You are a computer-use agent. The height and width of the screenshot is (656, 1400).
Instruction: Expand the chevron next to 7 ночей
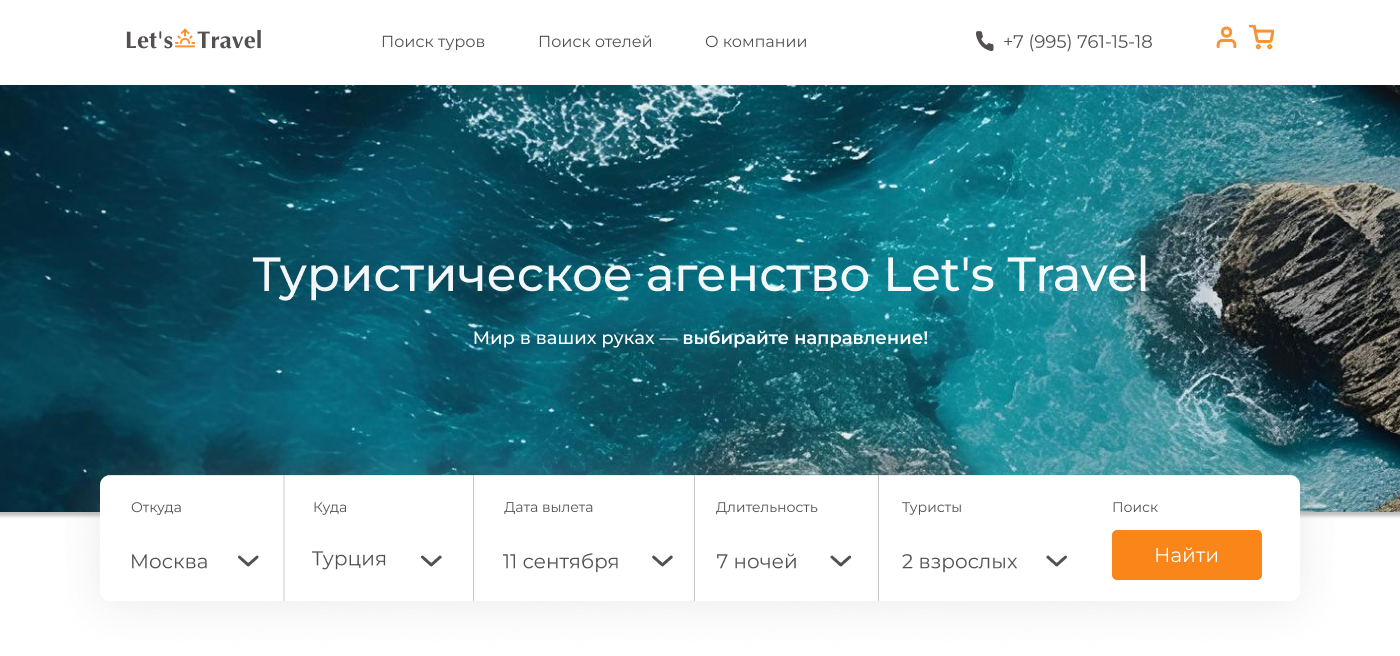click(x=841, y=561)
